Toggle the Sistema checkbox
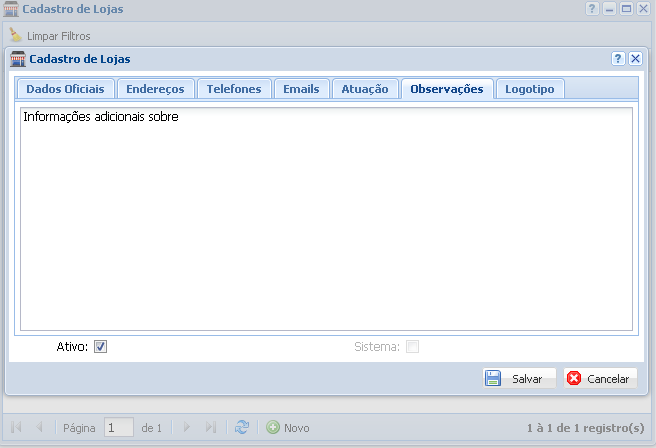The height and width of the screenshot is (448, 656). click(x=412, y=347)
